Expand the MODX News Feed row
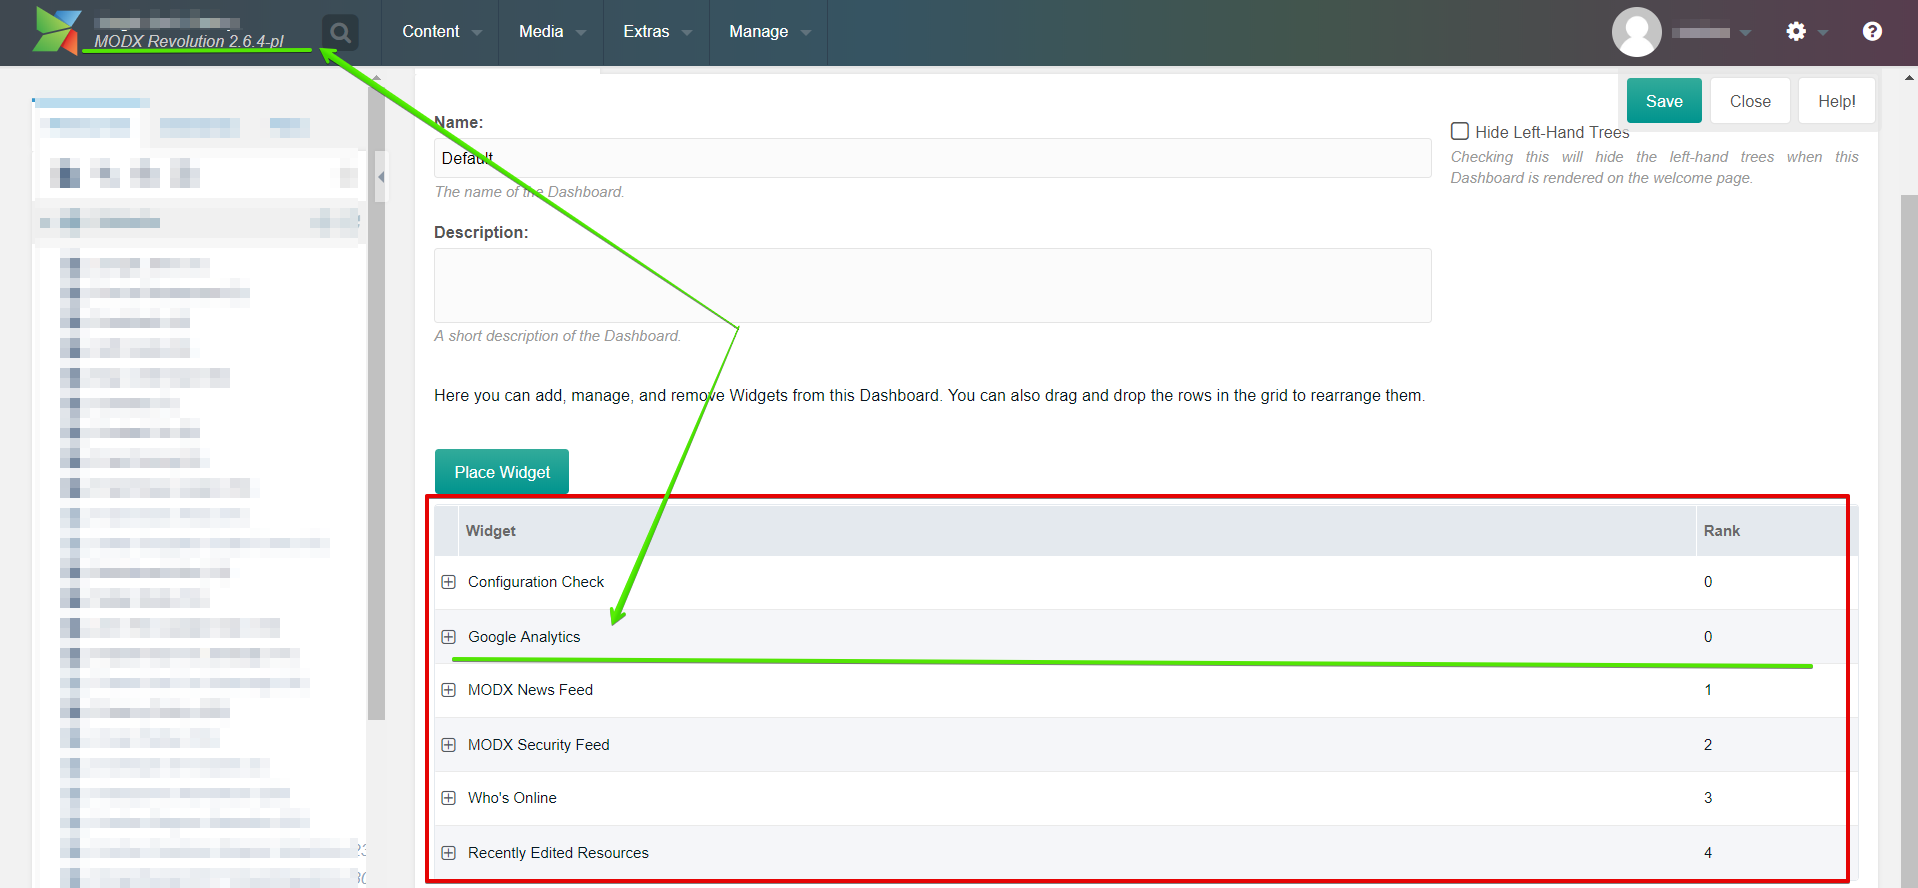Image resolution: width=1918 pixels, height=888 pixels. [x=448, y=690]
